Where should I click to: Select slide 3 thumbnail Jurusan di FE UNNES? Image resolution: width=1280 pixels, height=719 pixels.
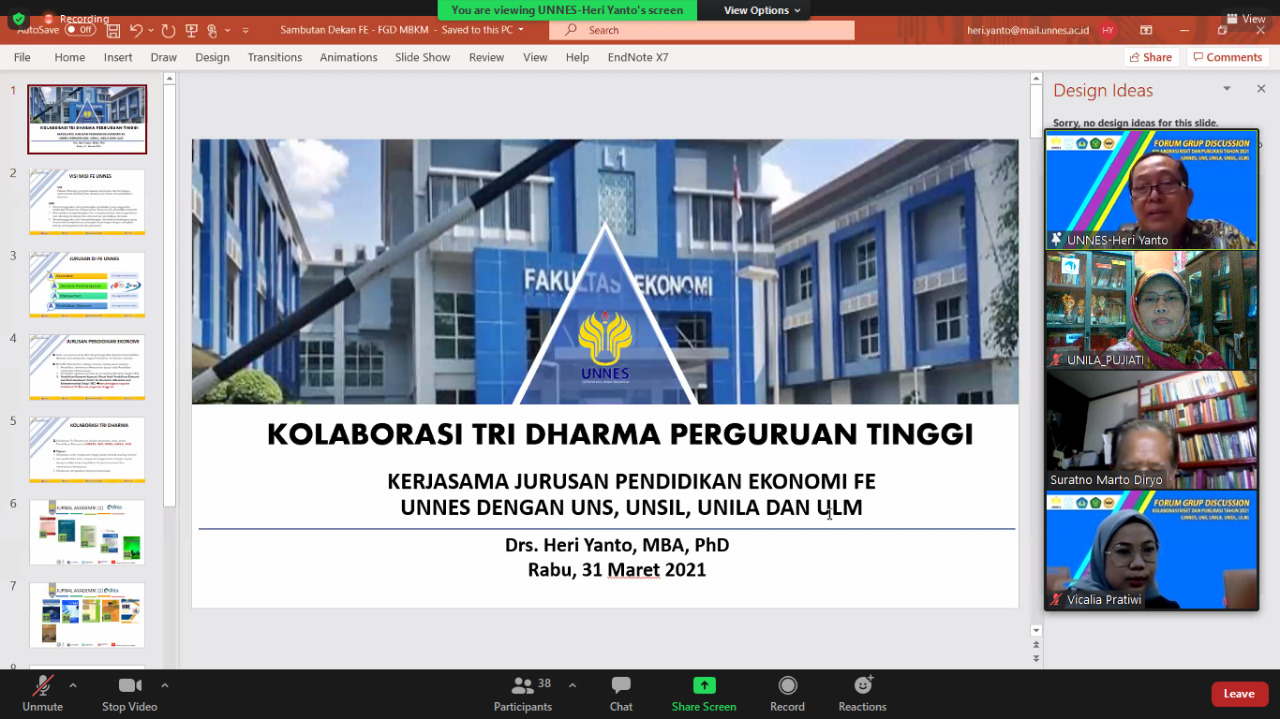click(87, 285)
